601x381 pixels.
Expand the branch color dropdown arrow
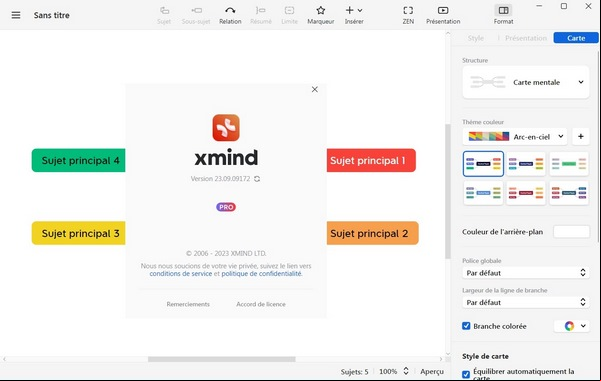point(583,326)
